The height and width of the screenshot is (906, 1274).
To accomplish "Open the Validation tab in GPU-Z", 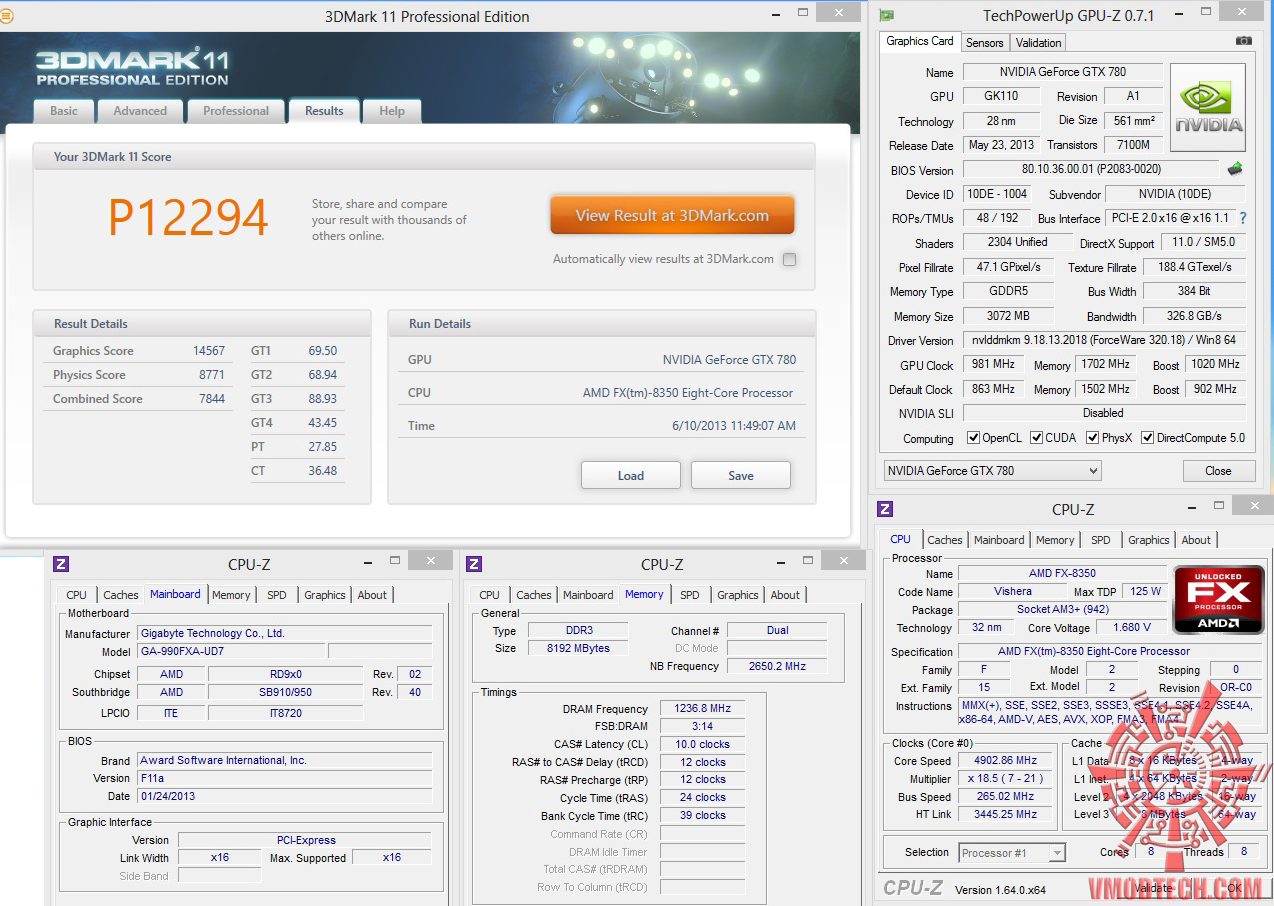I will point(1038,42).
